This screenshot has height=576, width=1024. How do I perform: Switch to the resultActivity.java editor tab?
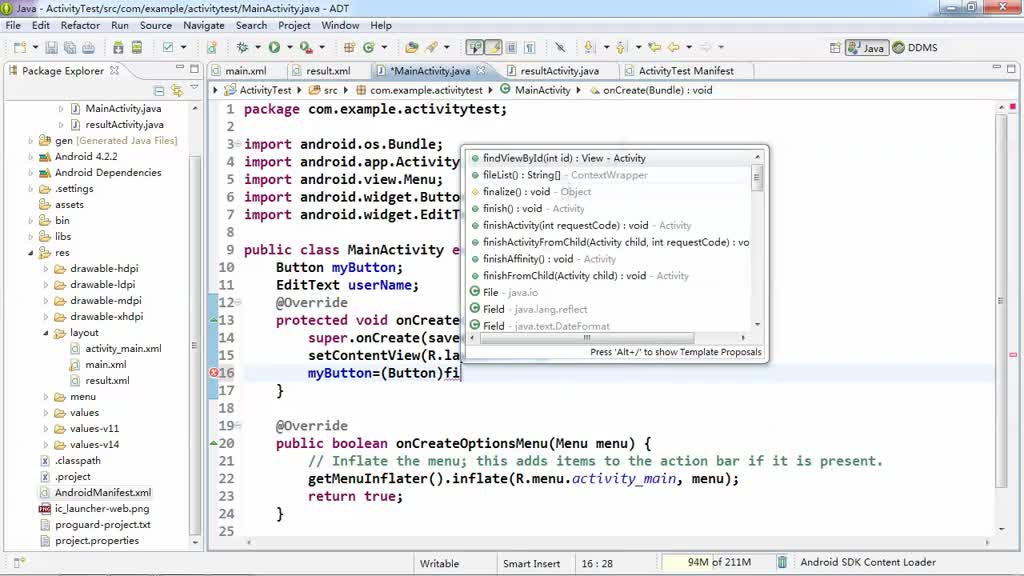(560, 71)
